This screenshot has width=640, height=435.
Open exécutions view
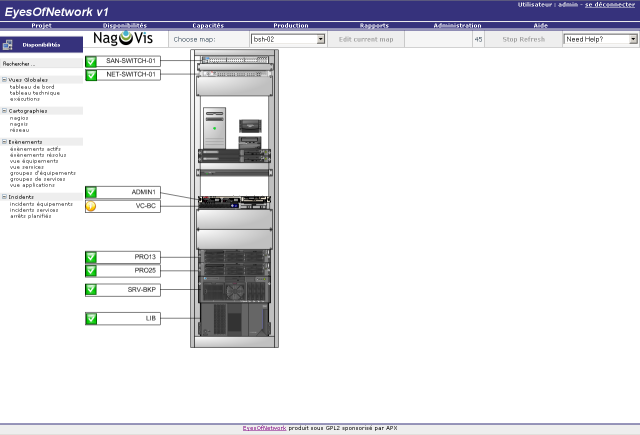point(25,99)
